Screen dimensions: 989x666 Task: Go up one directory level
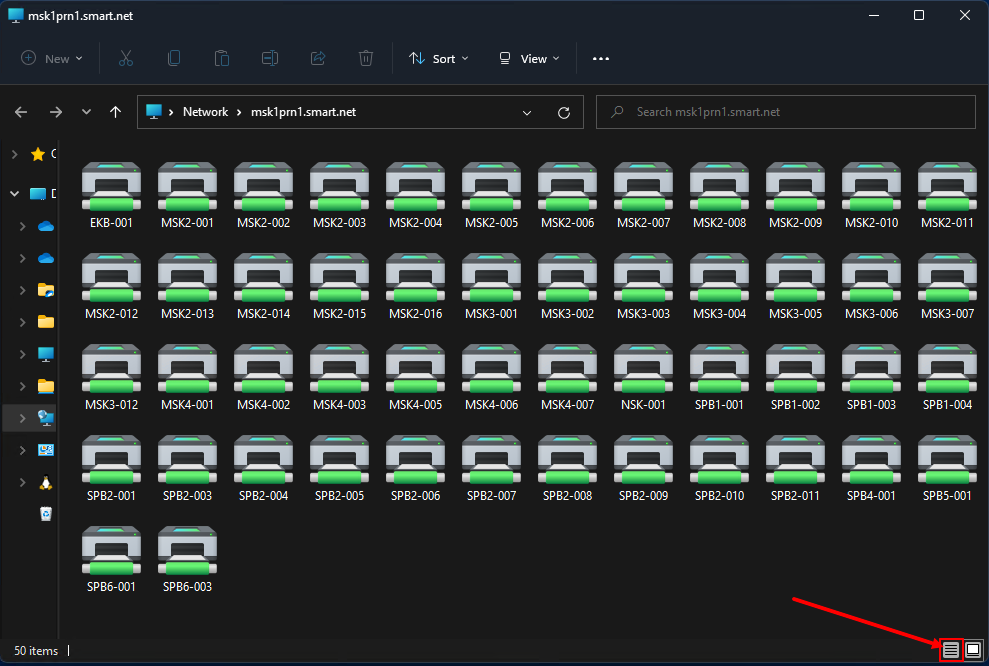coord(116,113)
